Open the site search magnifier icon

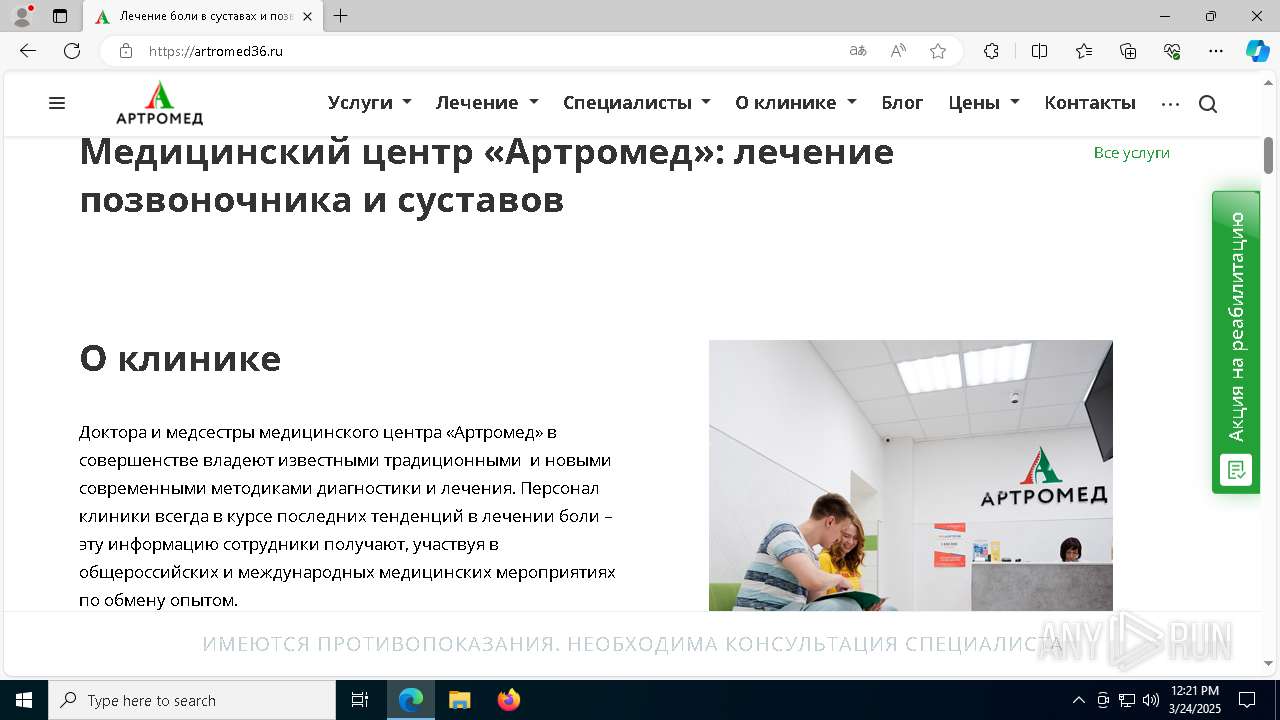(x=1208, y=104)
